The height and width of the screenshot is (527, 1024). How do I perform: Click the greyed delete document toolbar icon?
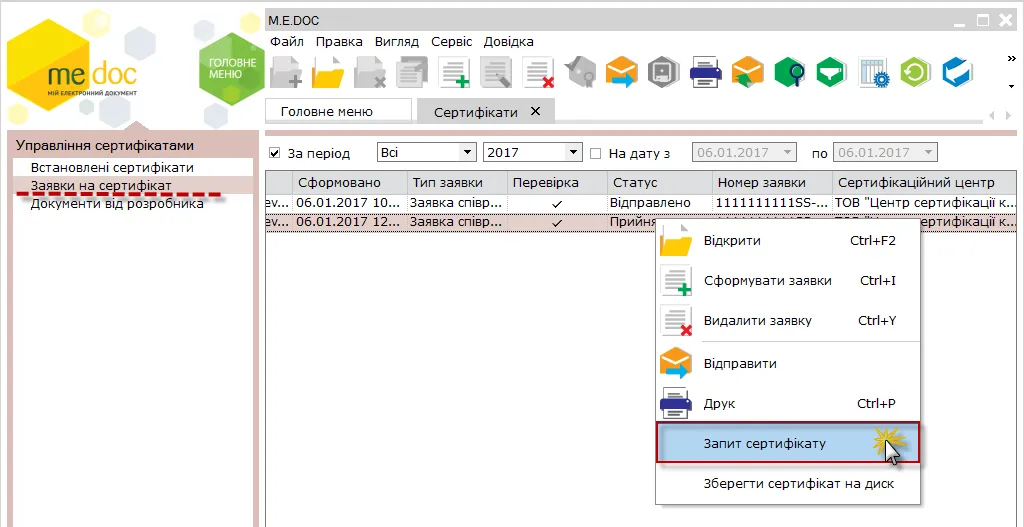pos(370,72)
